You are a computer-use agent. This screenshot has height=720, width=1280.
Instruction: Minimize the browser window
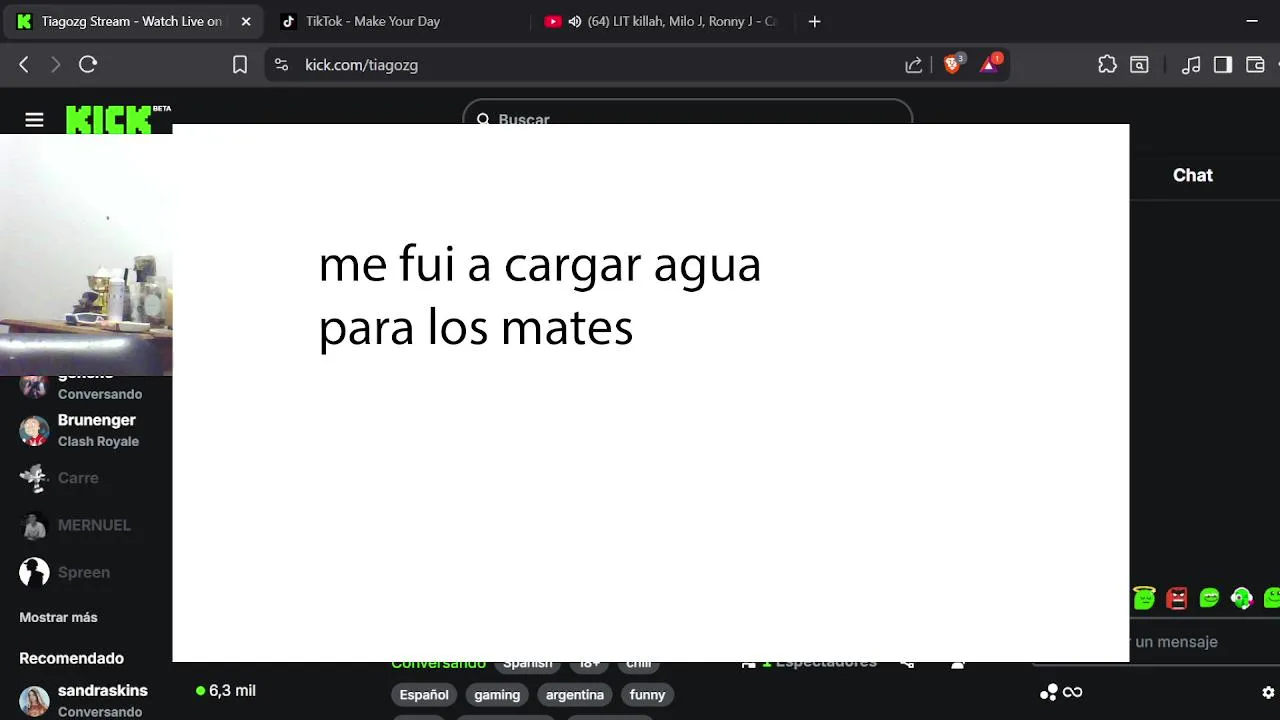(x=1252, y=21)
